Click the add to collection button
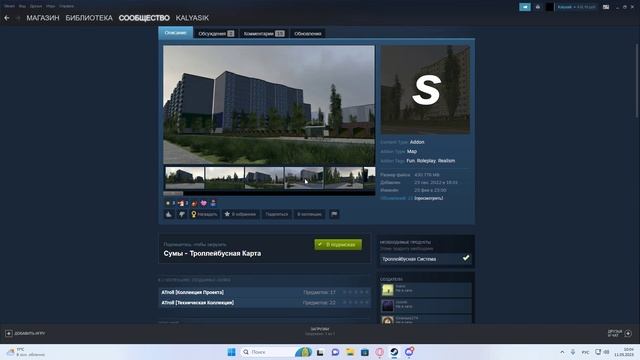 point(309,214)
